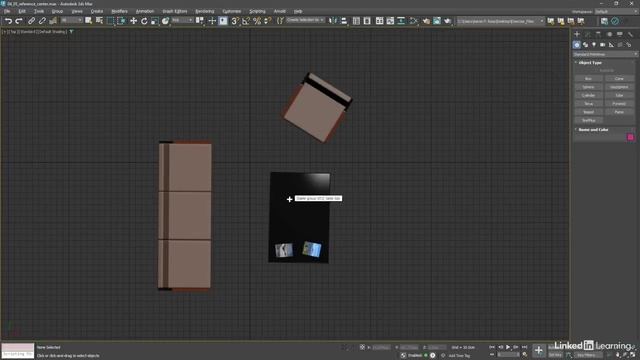Open the Reference Coordinate System dropdown
The image size is (640, 360).
click(x=182, y=20)
